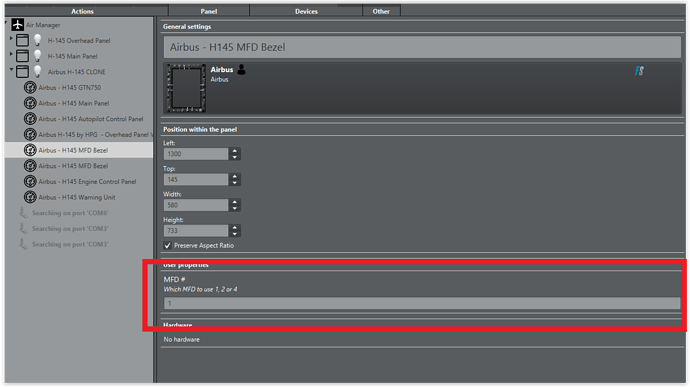Click the Height input field

pyautogui.click(x=196, y=230)
